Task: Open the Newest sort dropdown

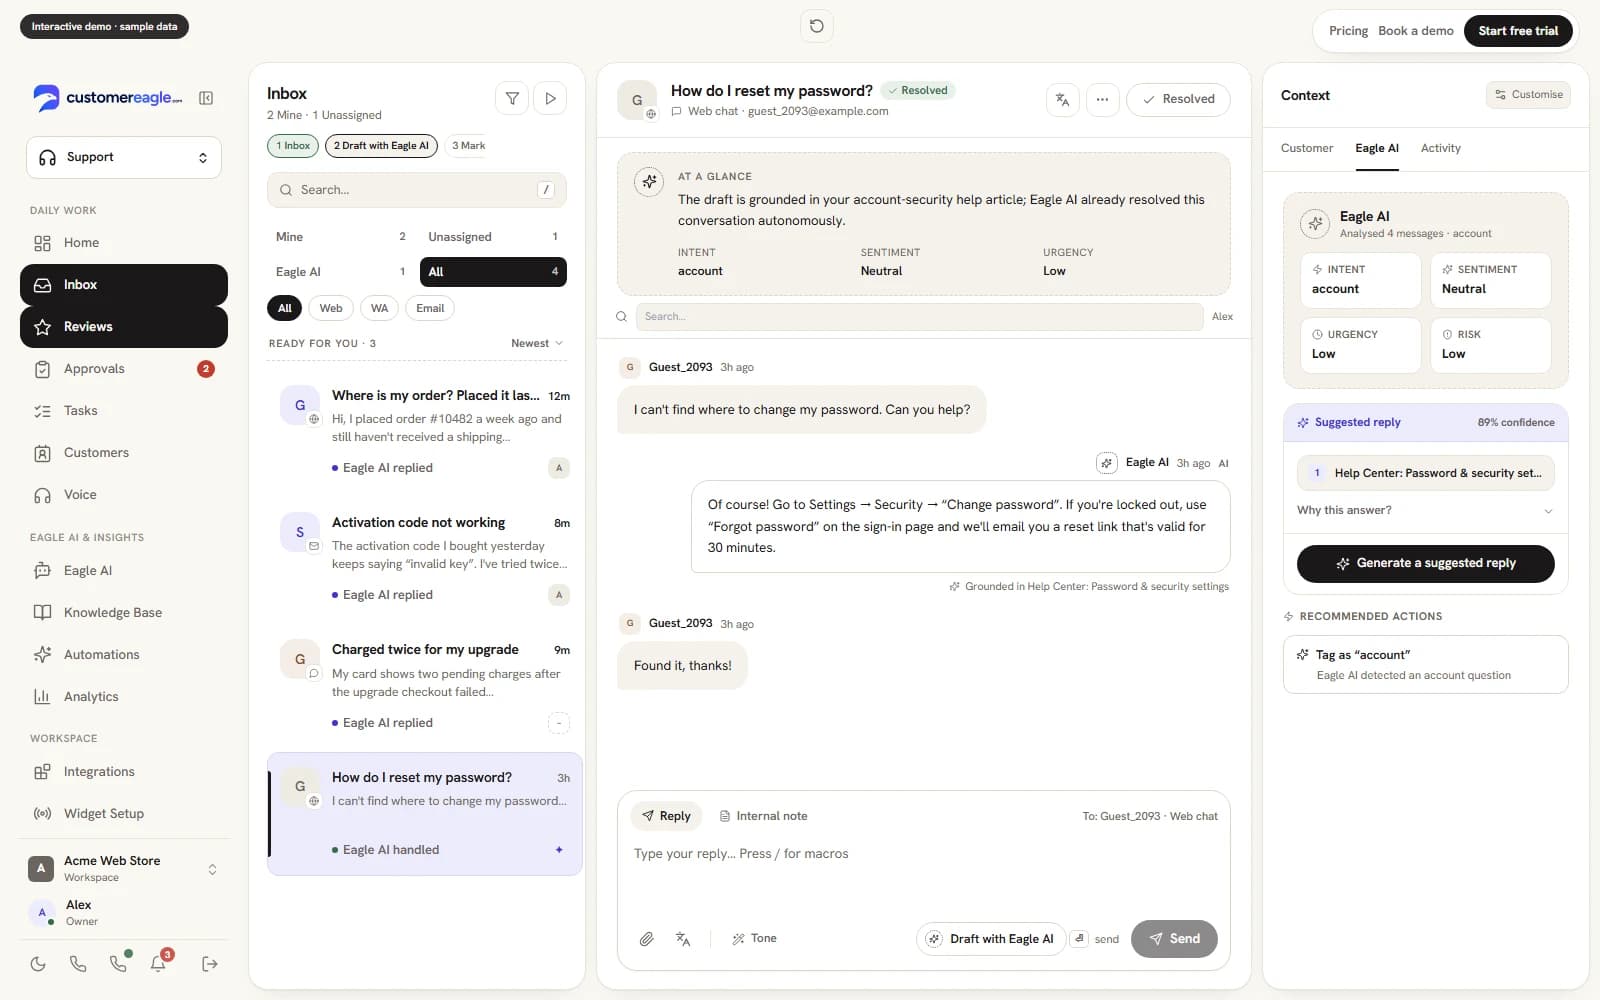Action: (x=537, y=343)
